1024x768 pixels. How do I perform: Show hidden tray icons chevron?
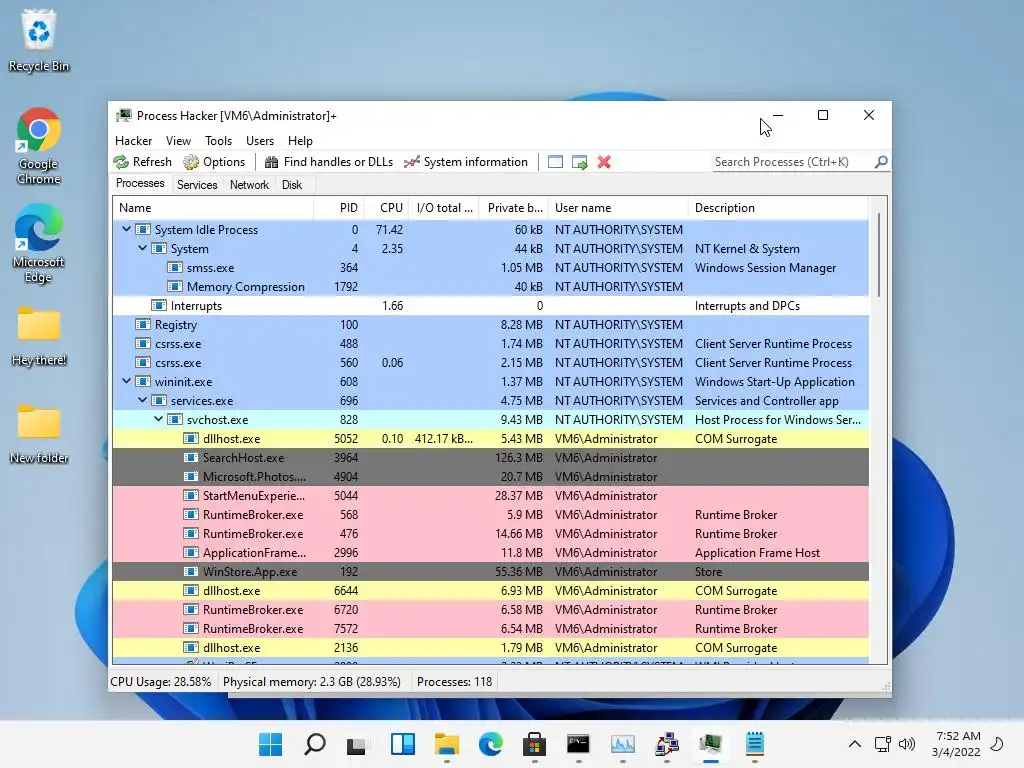coord(854,744)
